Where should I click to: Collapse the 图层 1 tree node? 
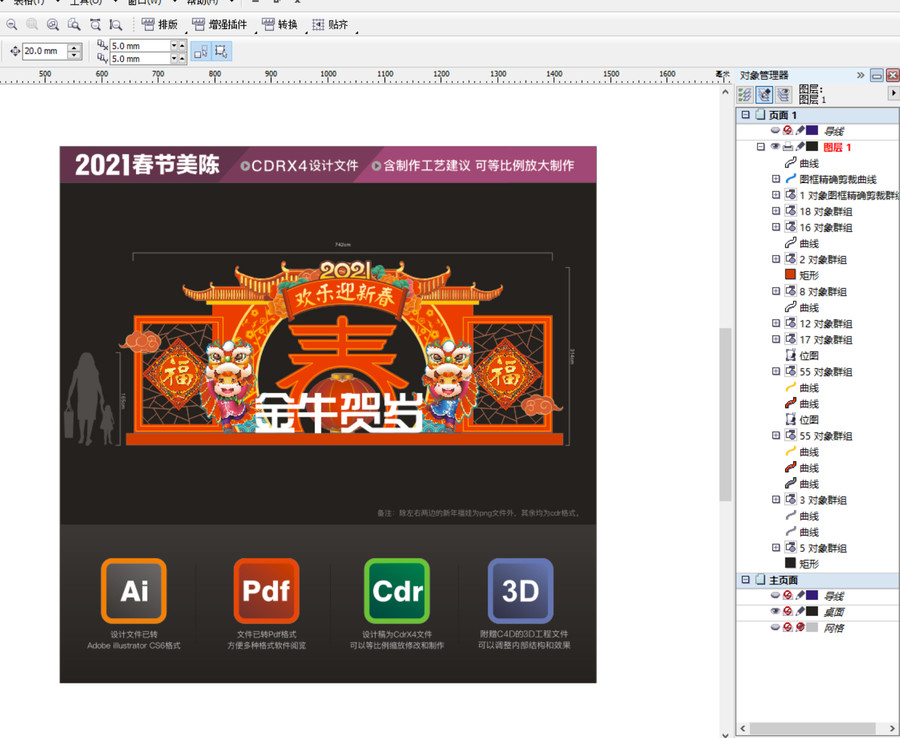[761, 147]
